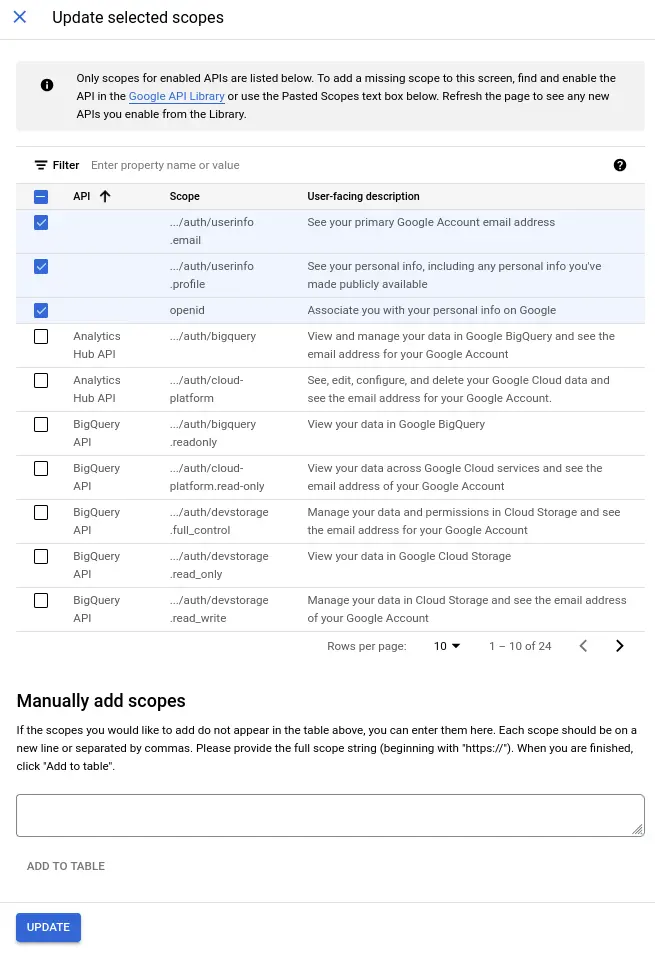Image resolution: width=655 pixels, height=959 pixels.
Task: Go to the previous page of scopes
Action: coord(583,646)
